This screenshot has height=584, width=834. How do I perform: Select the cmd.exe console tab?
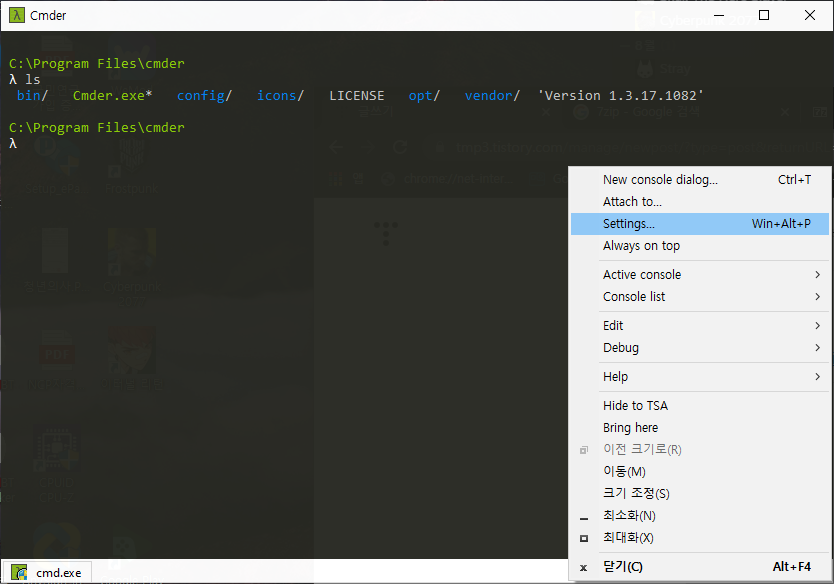[x=47, y=572]
